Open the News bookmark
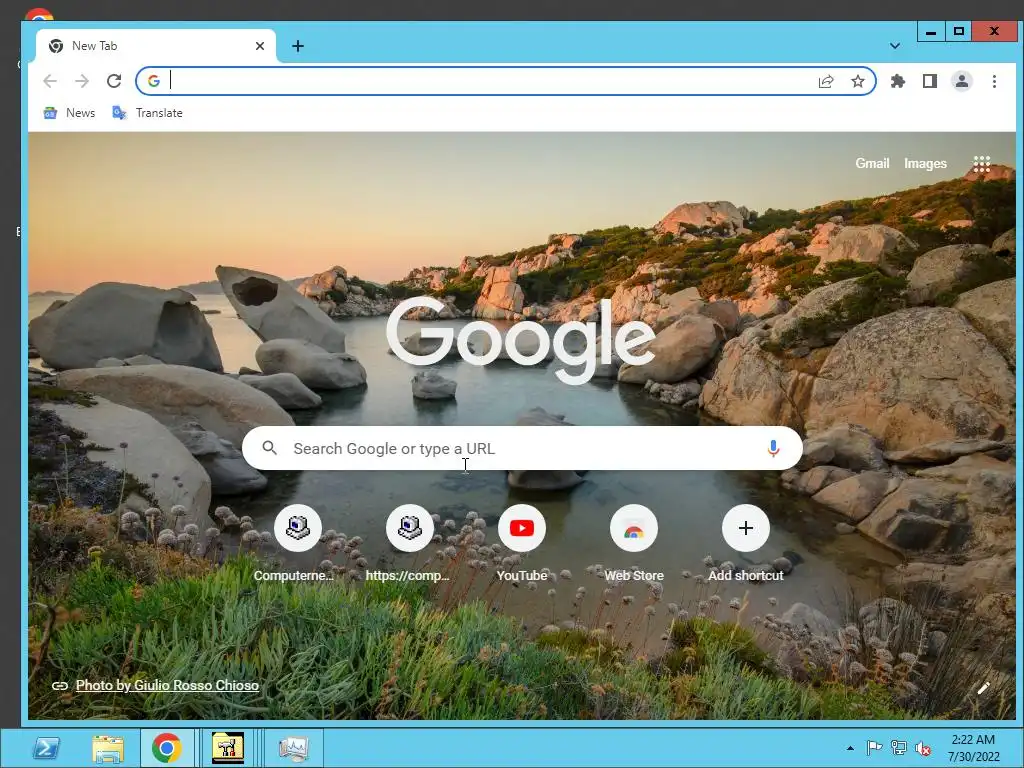 click(x=69, y=113)
